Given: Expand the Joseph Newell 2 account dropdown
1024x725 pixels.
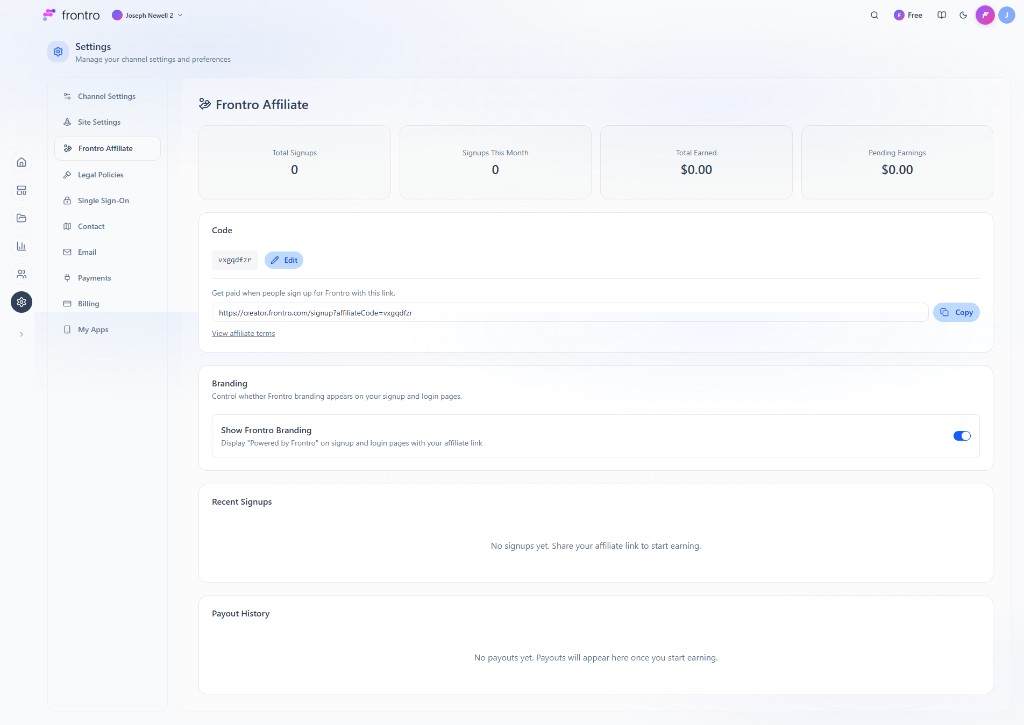Looking at the screenshot, I should (x=147, y=15).
